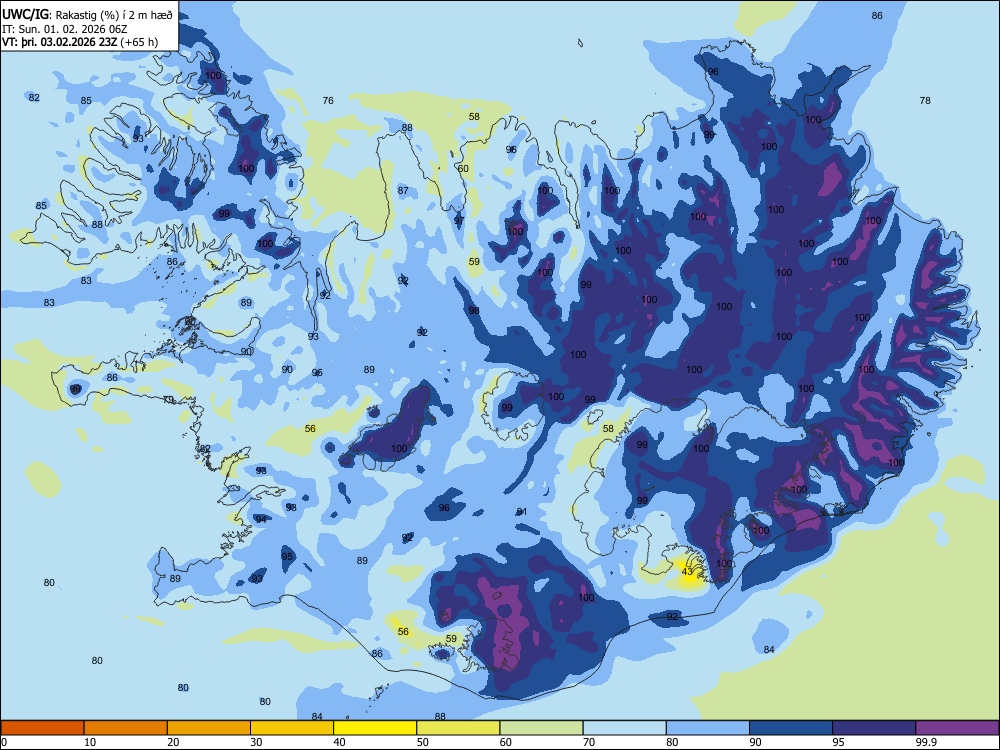Click the "50" legend tick label
This screenshot has height=750, width=1000.
coord(422,742)
